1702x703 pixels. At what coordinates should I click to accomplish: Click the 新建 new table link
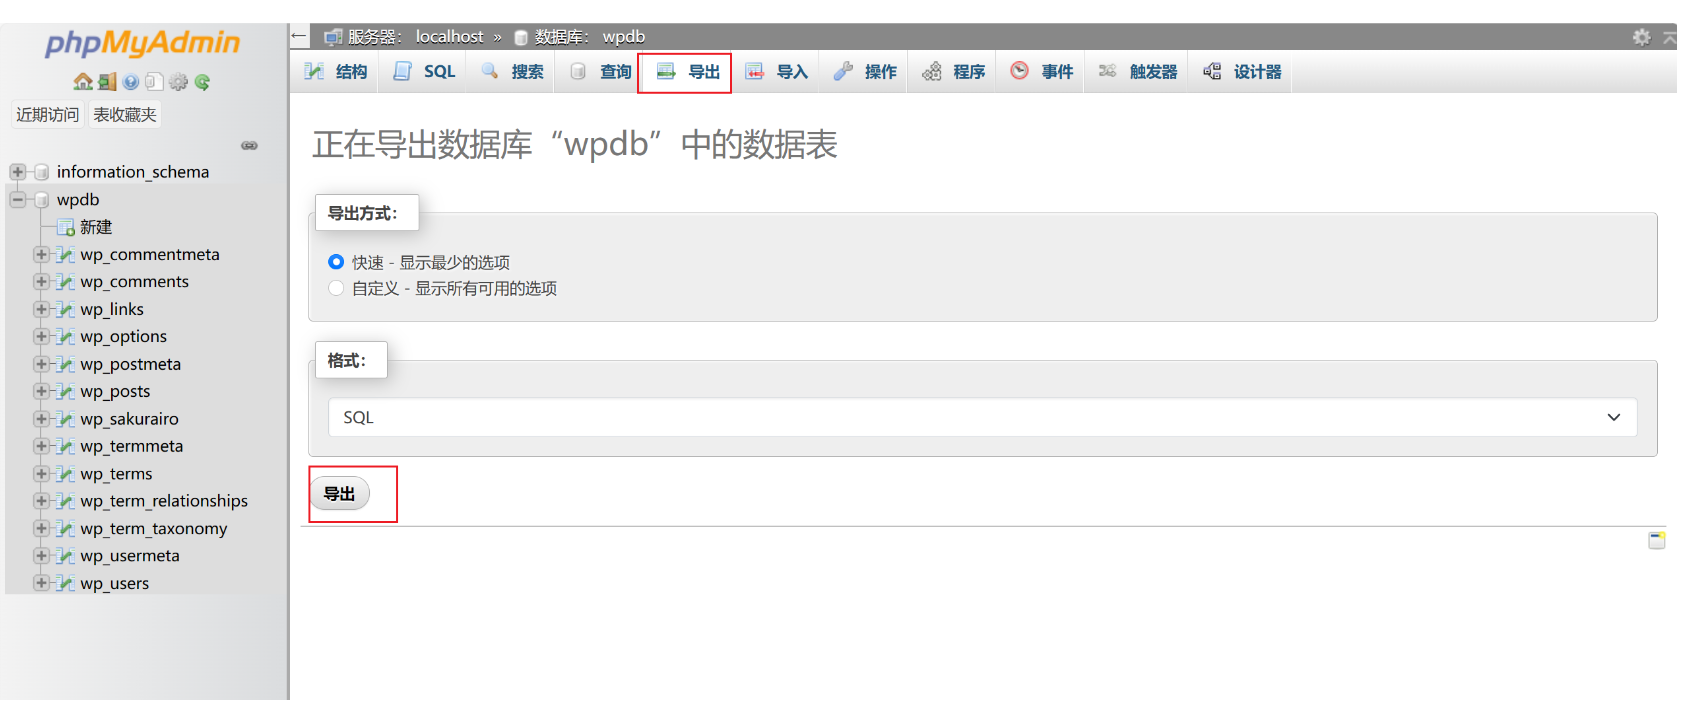(96, 227)
